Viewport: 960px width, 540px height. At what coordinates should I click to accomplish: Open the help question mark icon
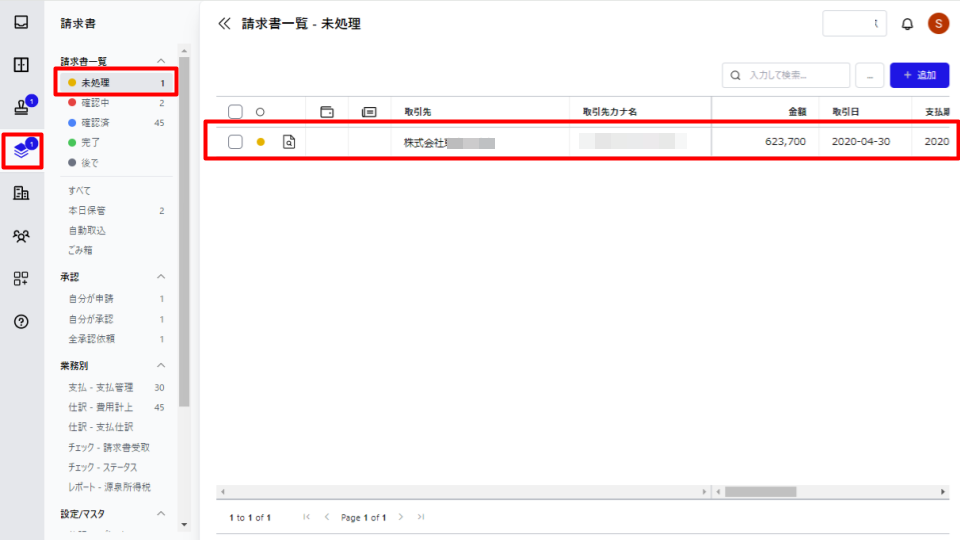pyautogui.click(x=21, y=321)
